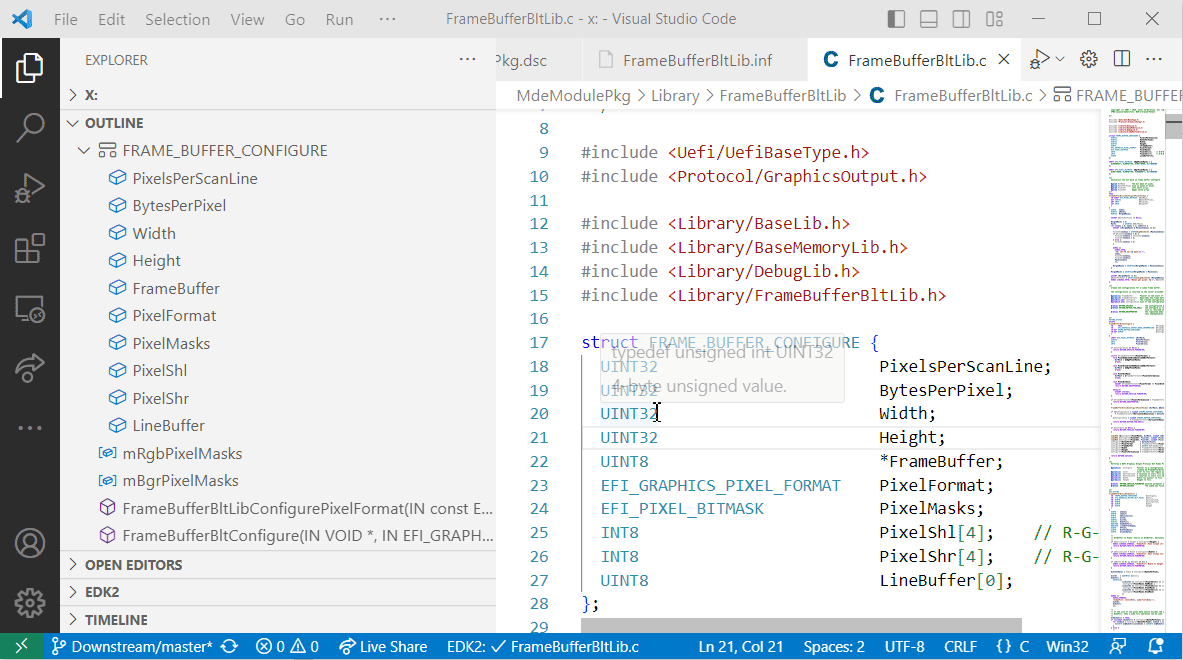Open the run button dropdown arrow
Viewport: 1183px width, 660px height.
[x=1060, y=59]
